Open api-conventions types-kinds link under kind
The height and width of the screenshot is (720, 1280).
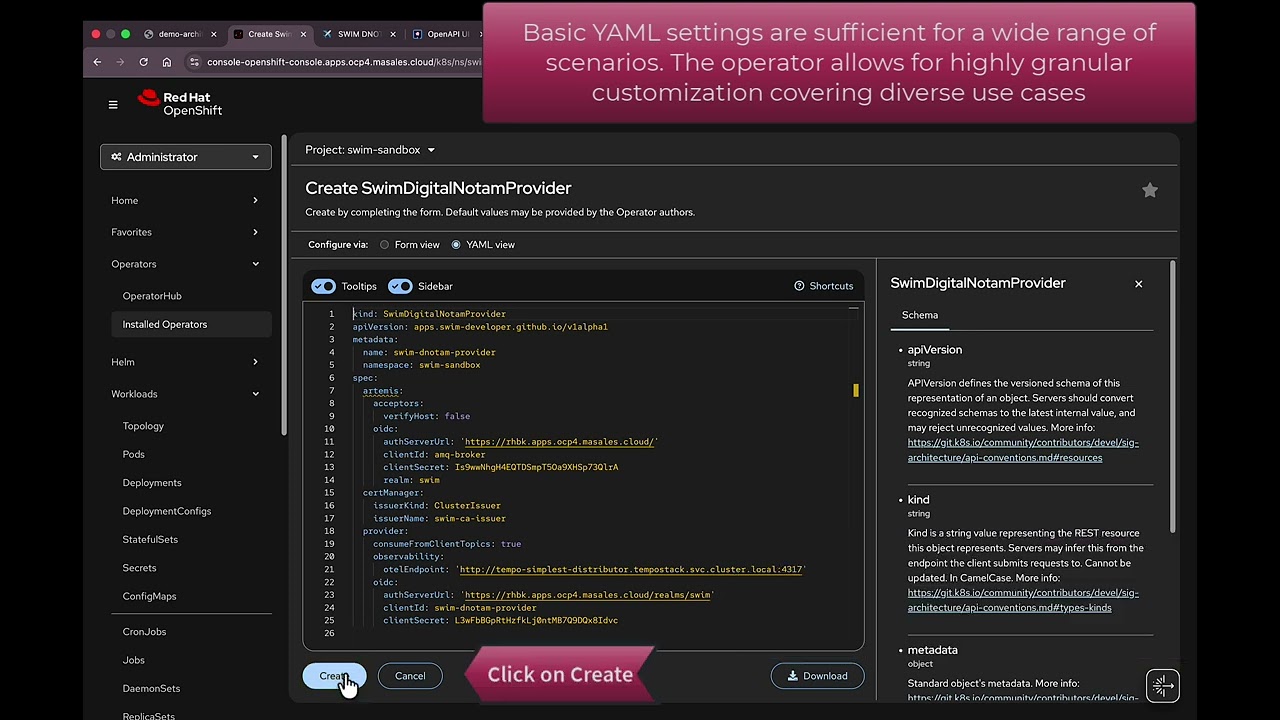[1023, 600]
